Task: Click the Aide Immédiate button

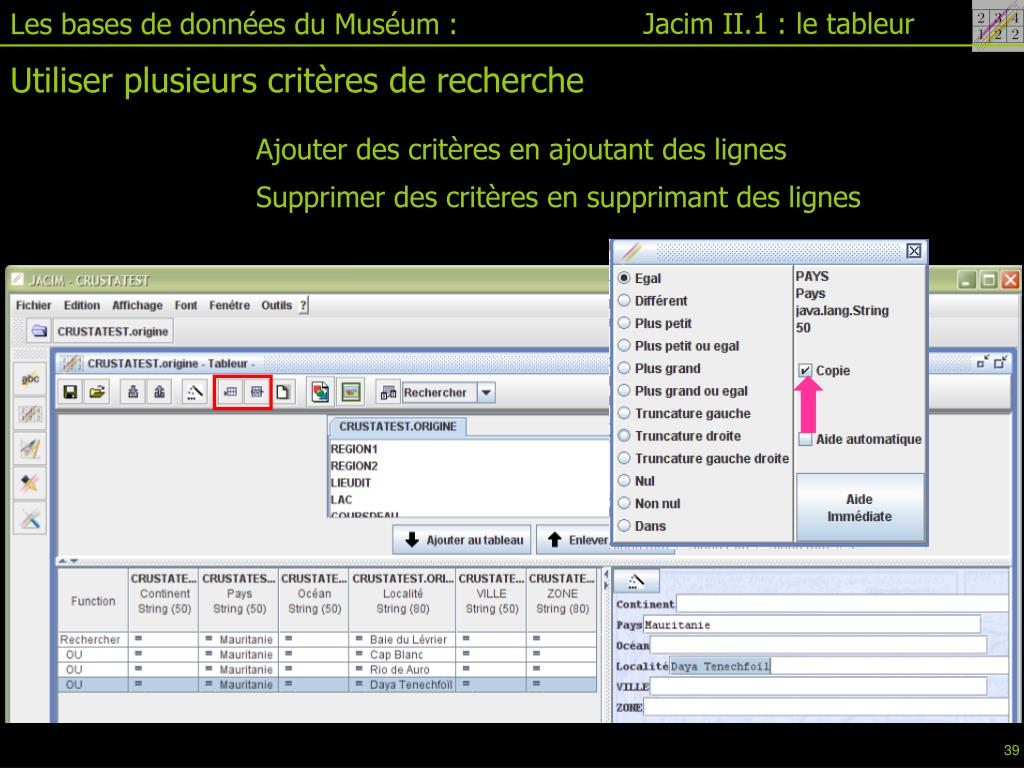Action: coord(859,507)
